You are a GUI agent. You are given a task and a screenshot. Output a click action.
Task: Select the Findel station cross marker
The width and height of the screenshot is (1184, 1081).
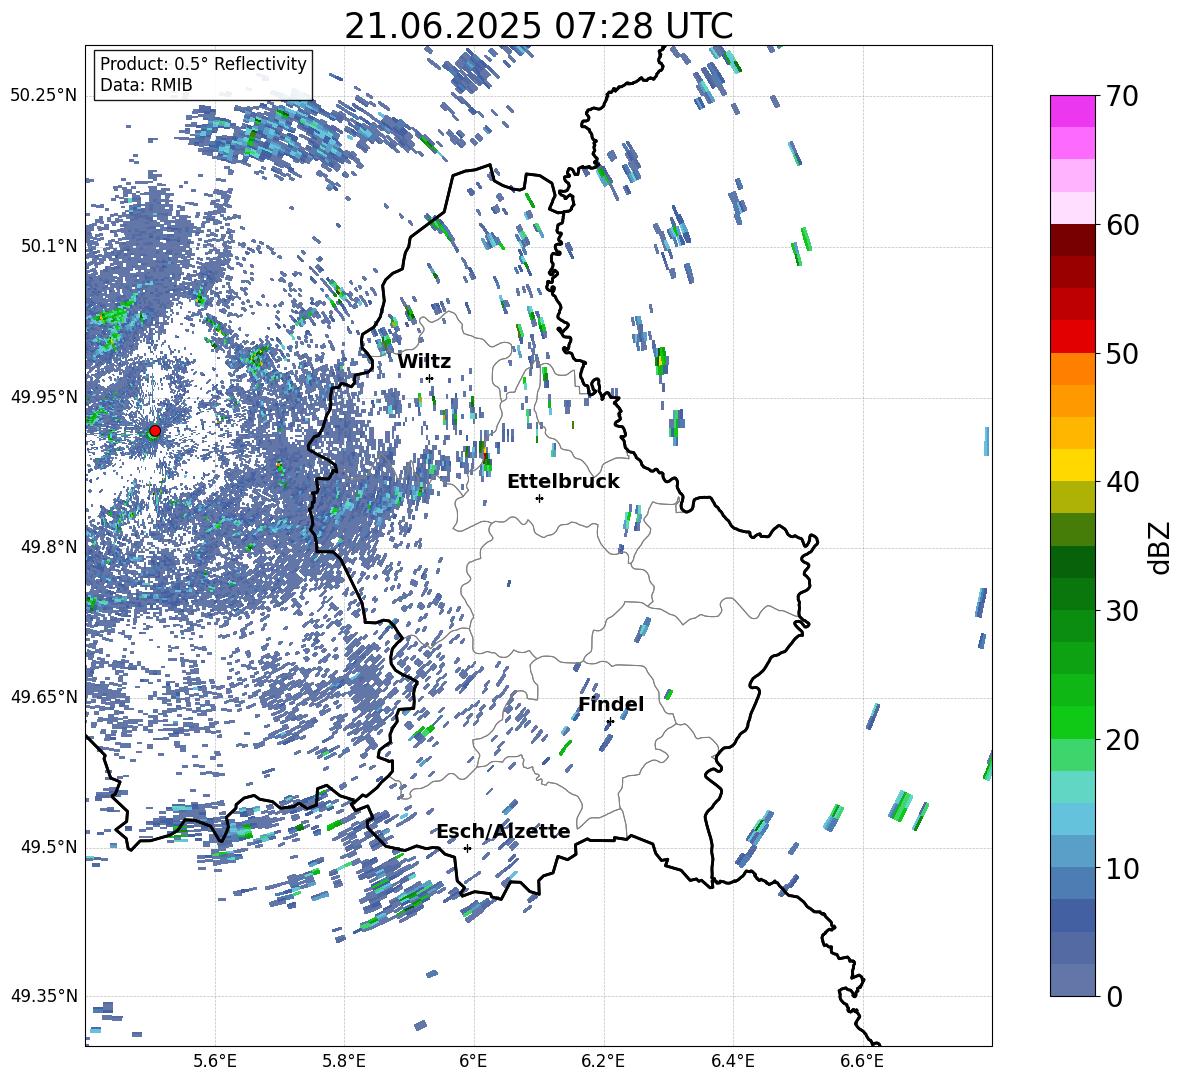pos(610,722)
